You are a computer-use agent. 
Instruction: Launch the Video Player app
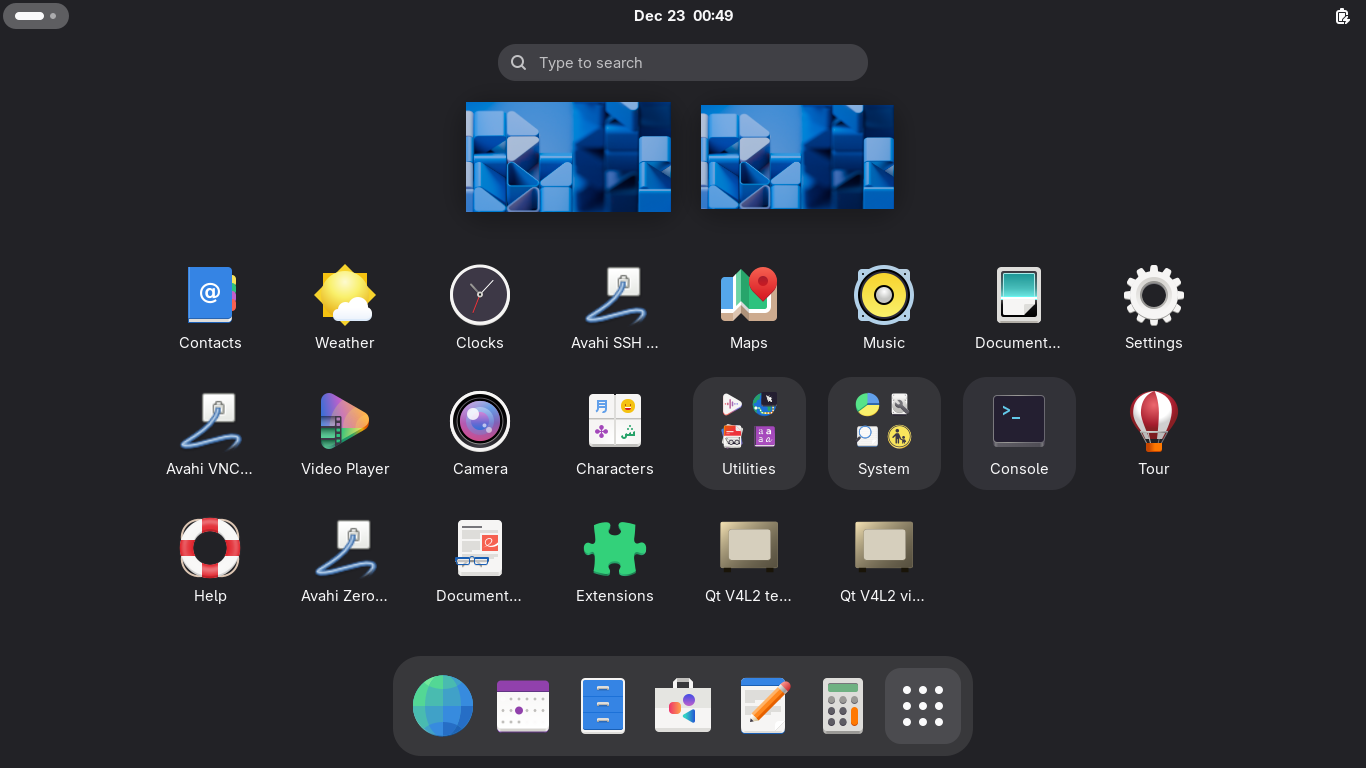[x=345, y=422]
